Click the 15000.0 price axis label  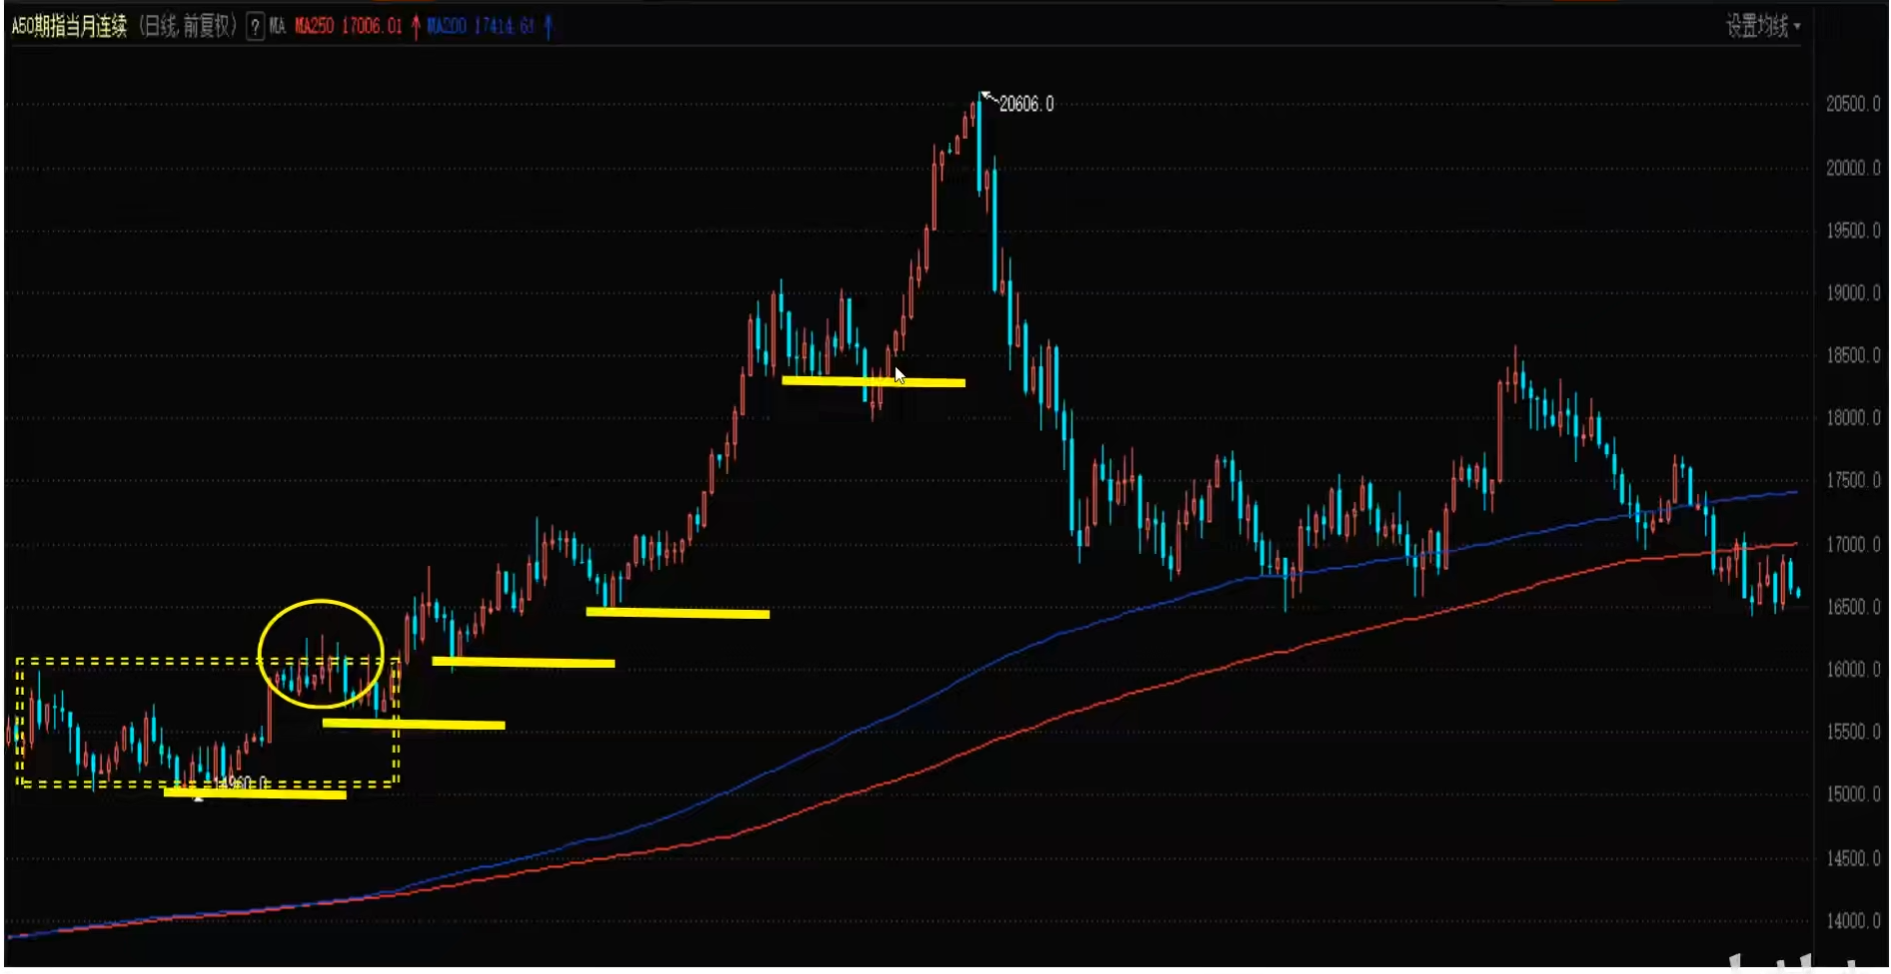(1853, 795)
